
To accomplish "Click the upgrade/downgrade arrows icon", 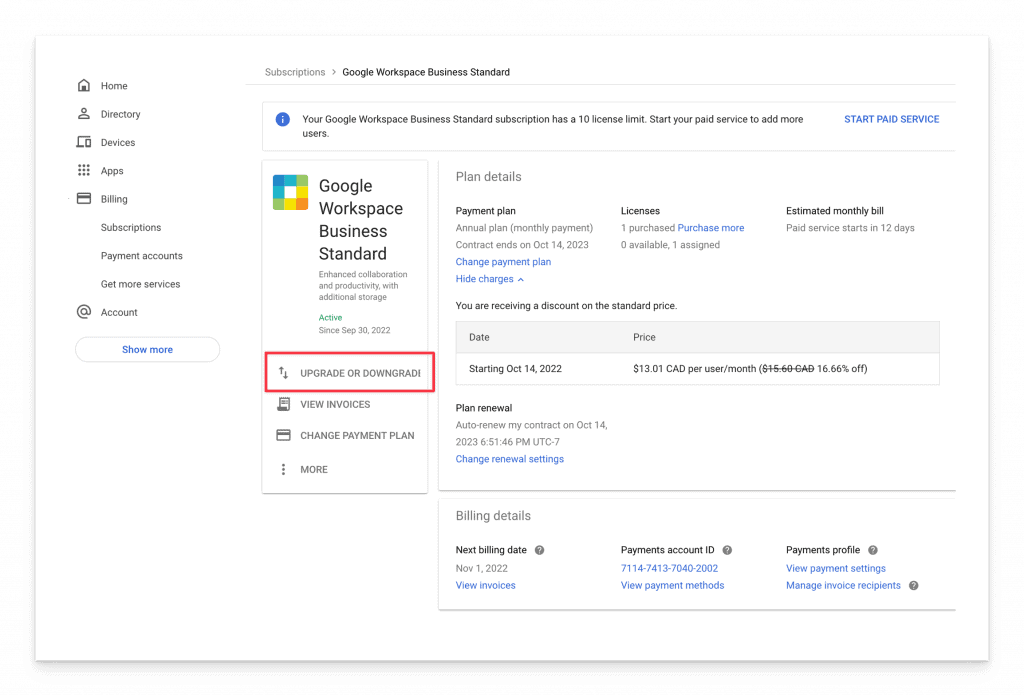I will click(283, 372).
